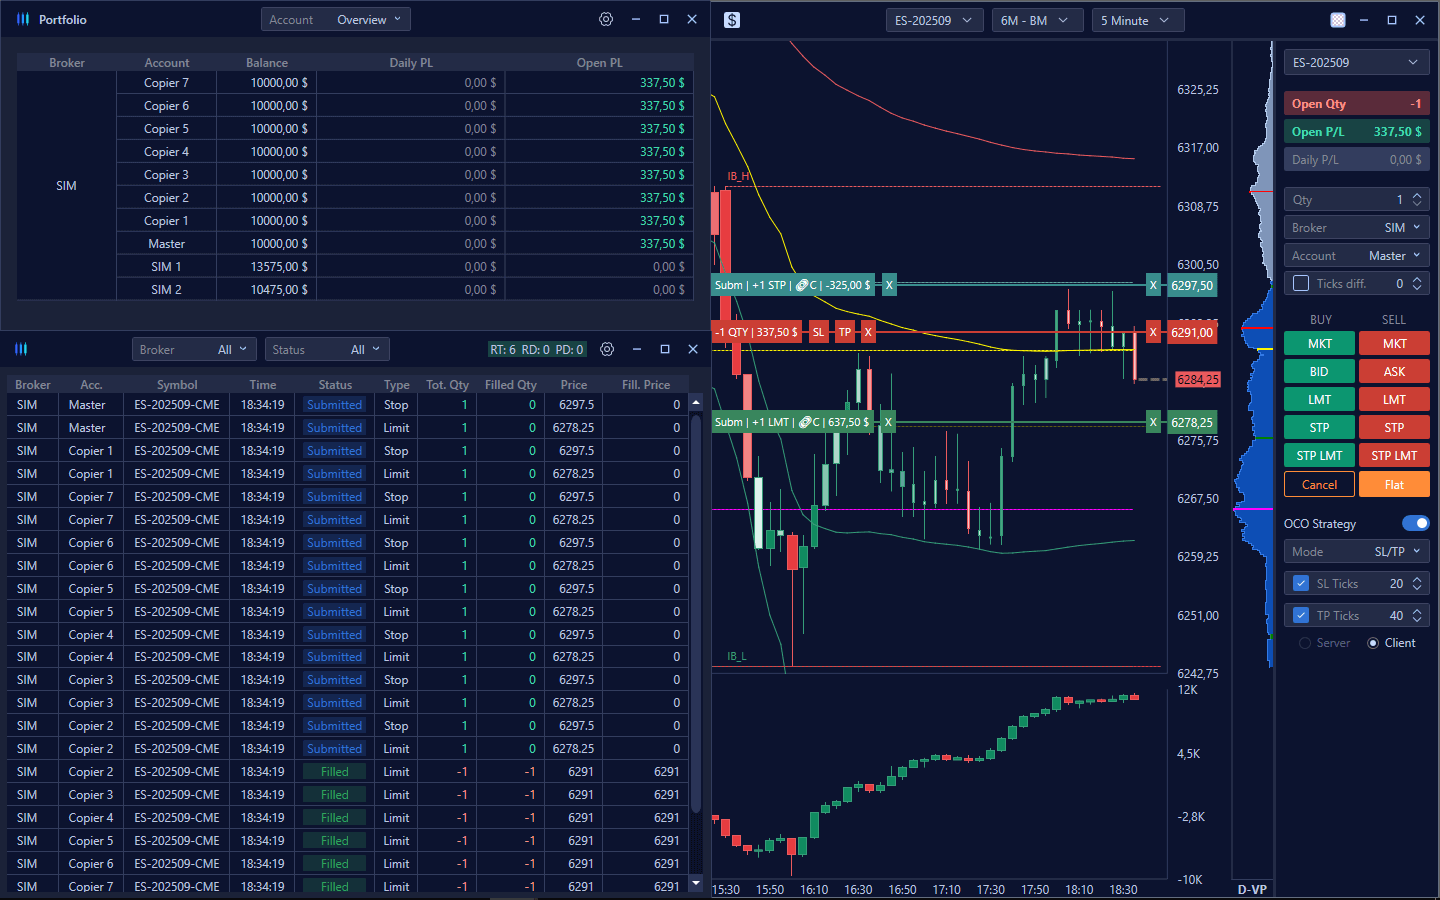Select the Server radio button
Image resolution: width=1440 pixels, height=900 pixels.
[1305, 643]
